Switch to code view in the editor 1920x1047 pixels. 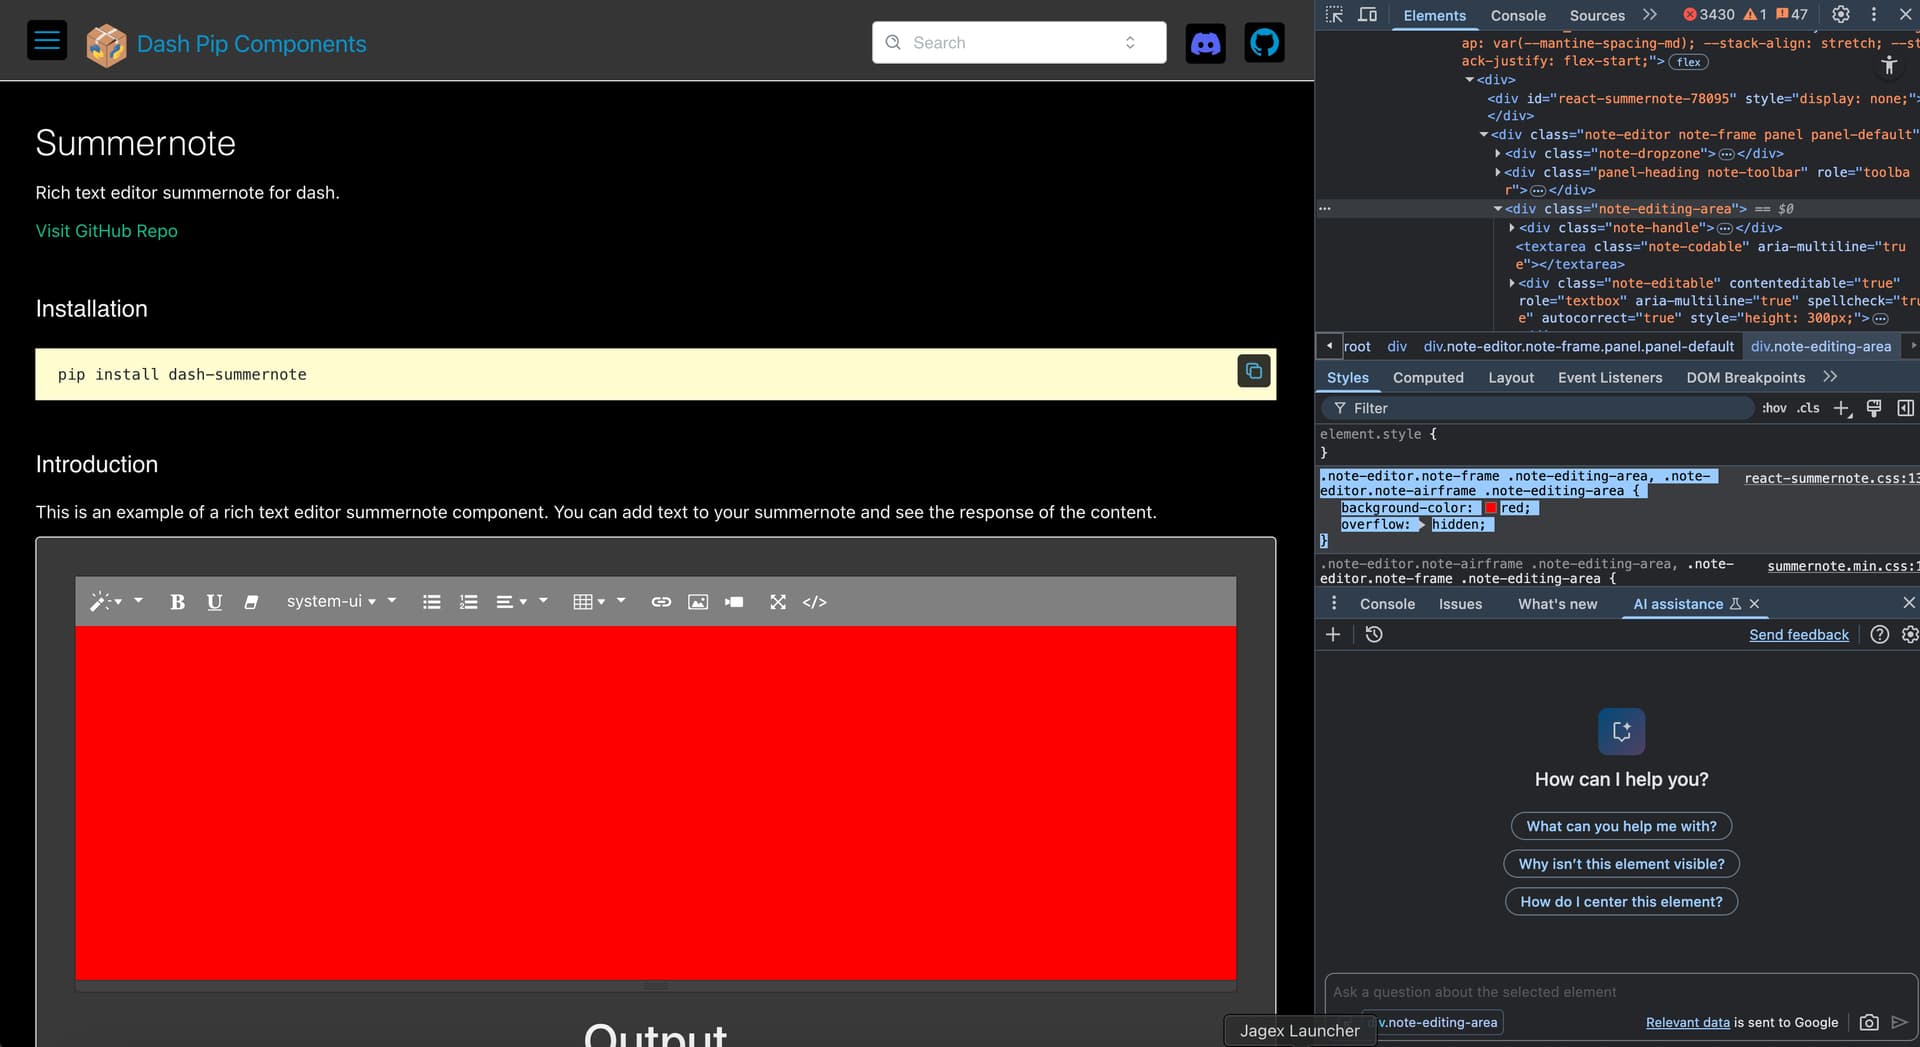815,601
